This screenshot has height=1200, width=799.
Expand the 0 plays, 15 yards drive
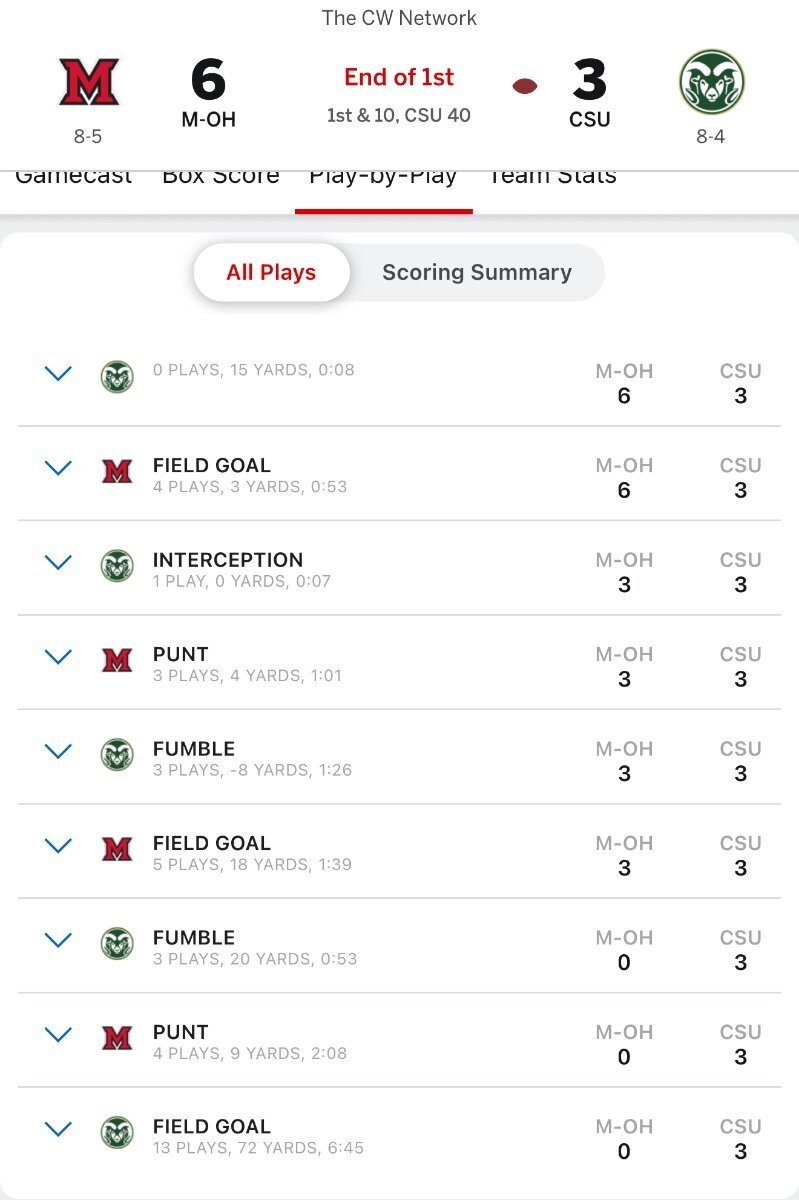click(59, 374)
